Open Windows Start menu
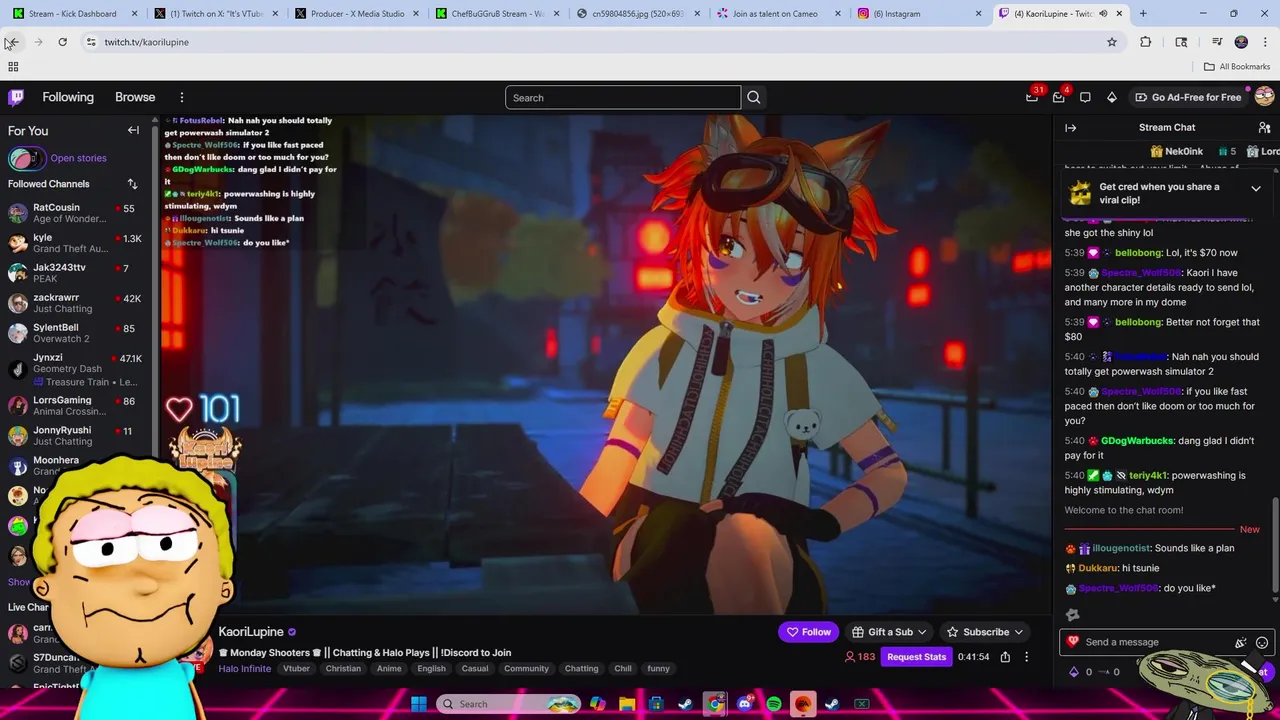Screen dimensions: 1280x720 click(419, 704)
